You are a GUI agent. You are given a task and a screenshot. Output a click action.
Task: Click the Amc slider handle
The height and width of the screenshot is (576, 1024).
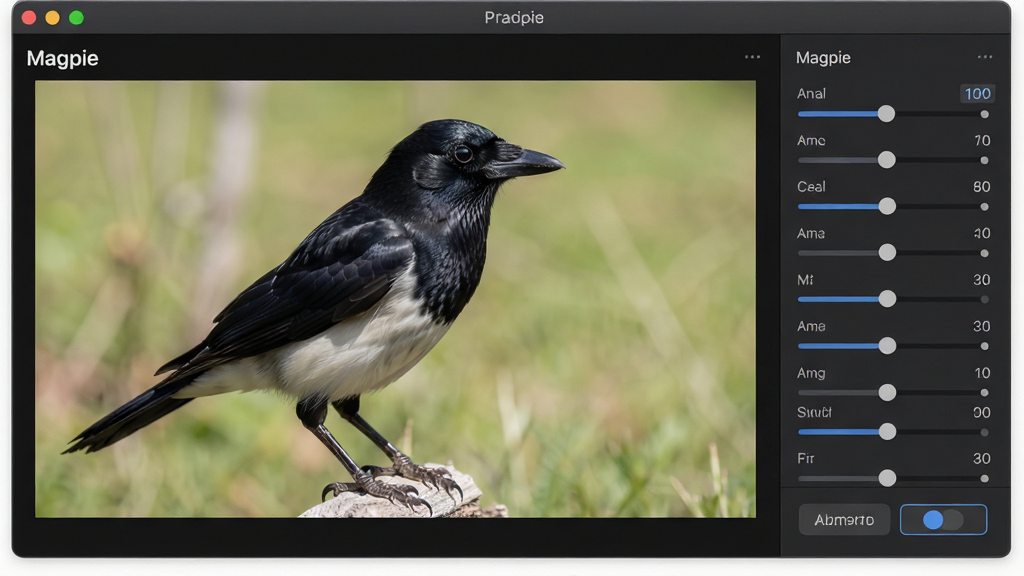click(886, 160)
